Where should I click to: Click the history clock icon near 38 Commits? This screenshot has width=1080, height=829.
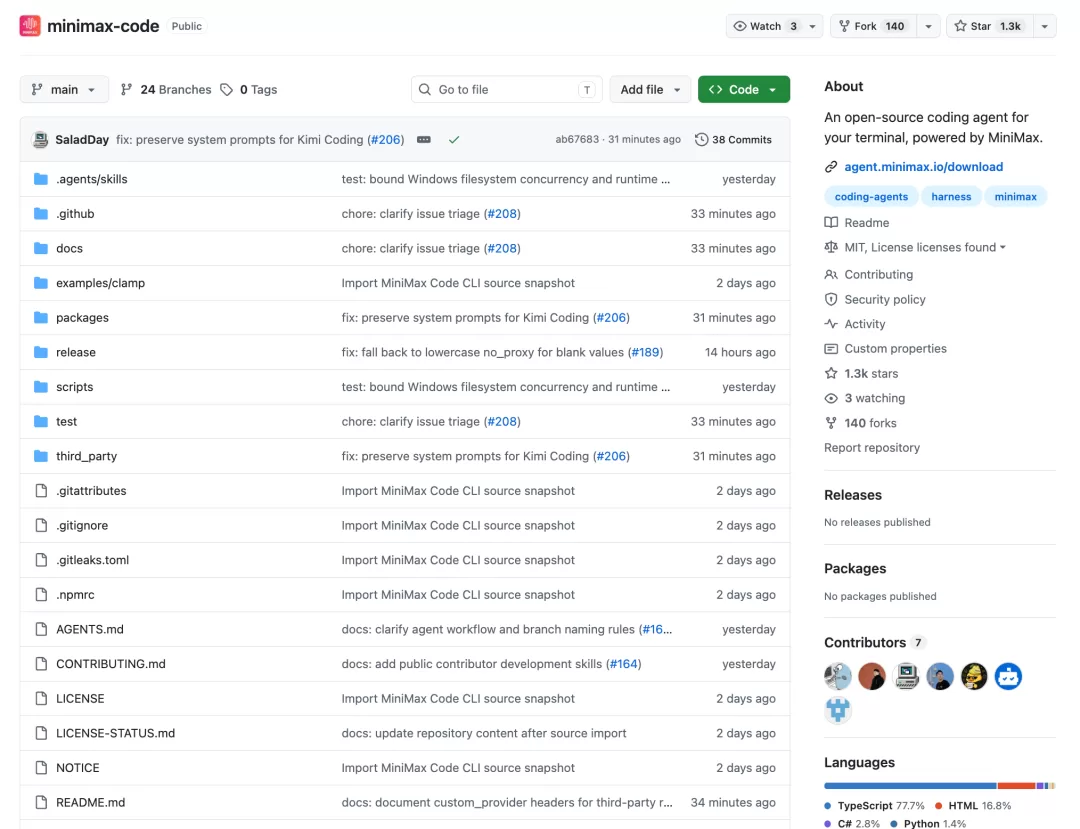(x=701, y=140)
